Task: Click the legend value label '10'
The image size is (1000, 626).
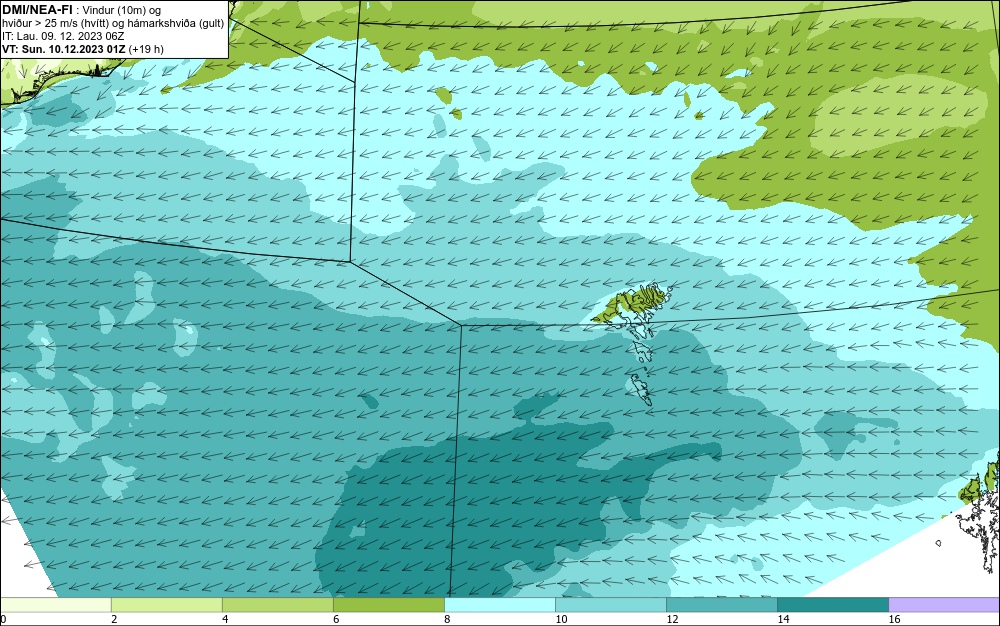Action: pos(561,619)
